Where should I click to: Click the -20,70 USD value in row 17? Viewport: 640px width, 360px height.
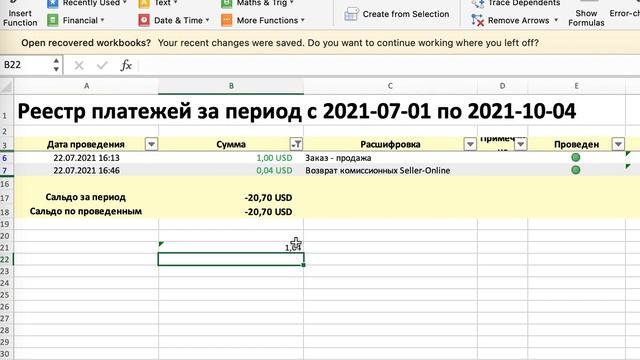269,198
